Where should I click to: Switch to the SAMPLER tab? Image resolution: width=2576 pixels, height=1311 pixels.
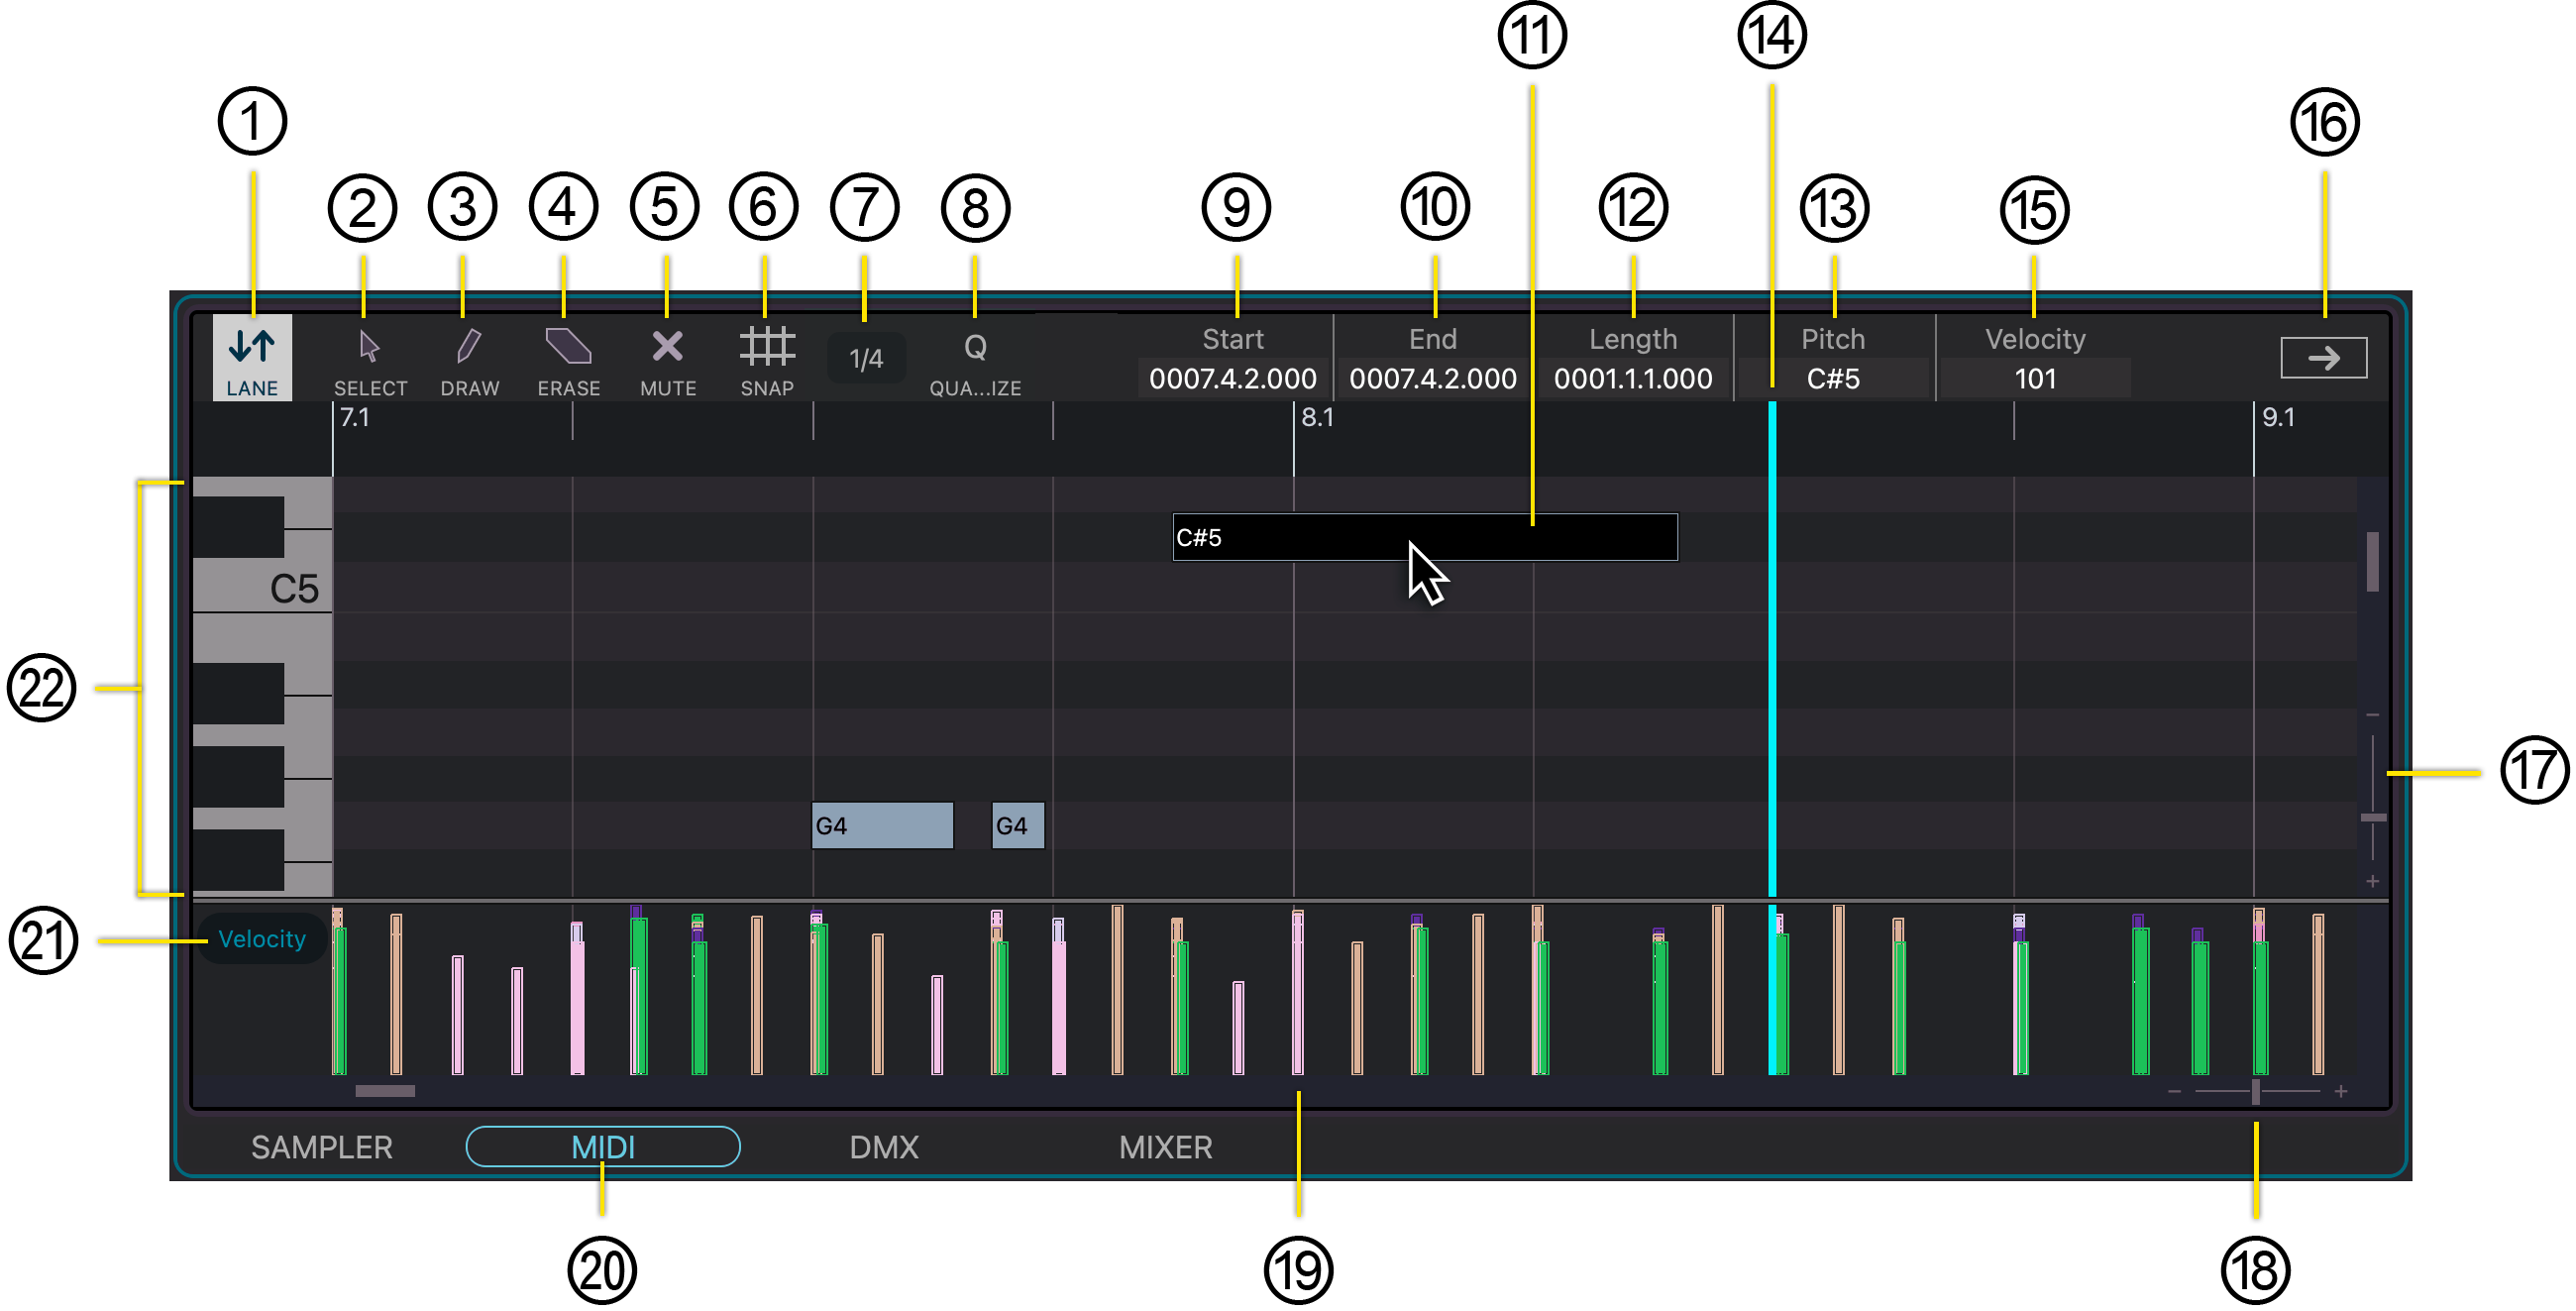[x=321, y=1147]
